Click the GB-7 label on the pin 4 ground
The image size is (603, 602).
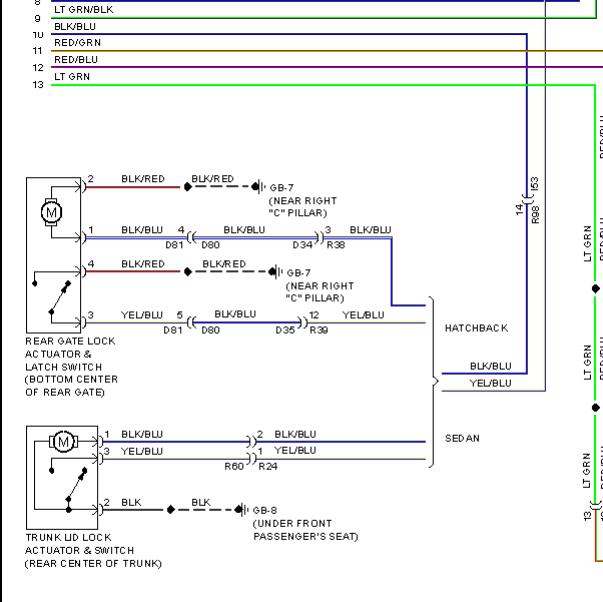coord(298,273)
